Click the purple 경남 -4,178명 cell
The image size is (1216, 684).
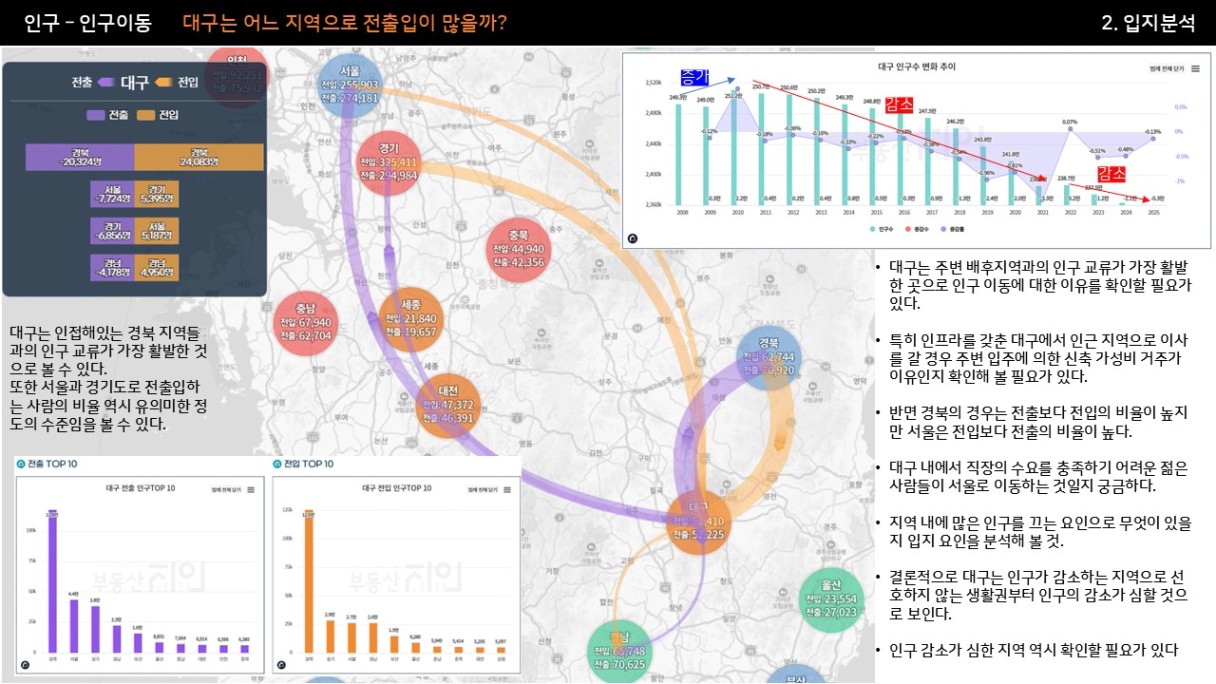[112, 267]
